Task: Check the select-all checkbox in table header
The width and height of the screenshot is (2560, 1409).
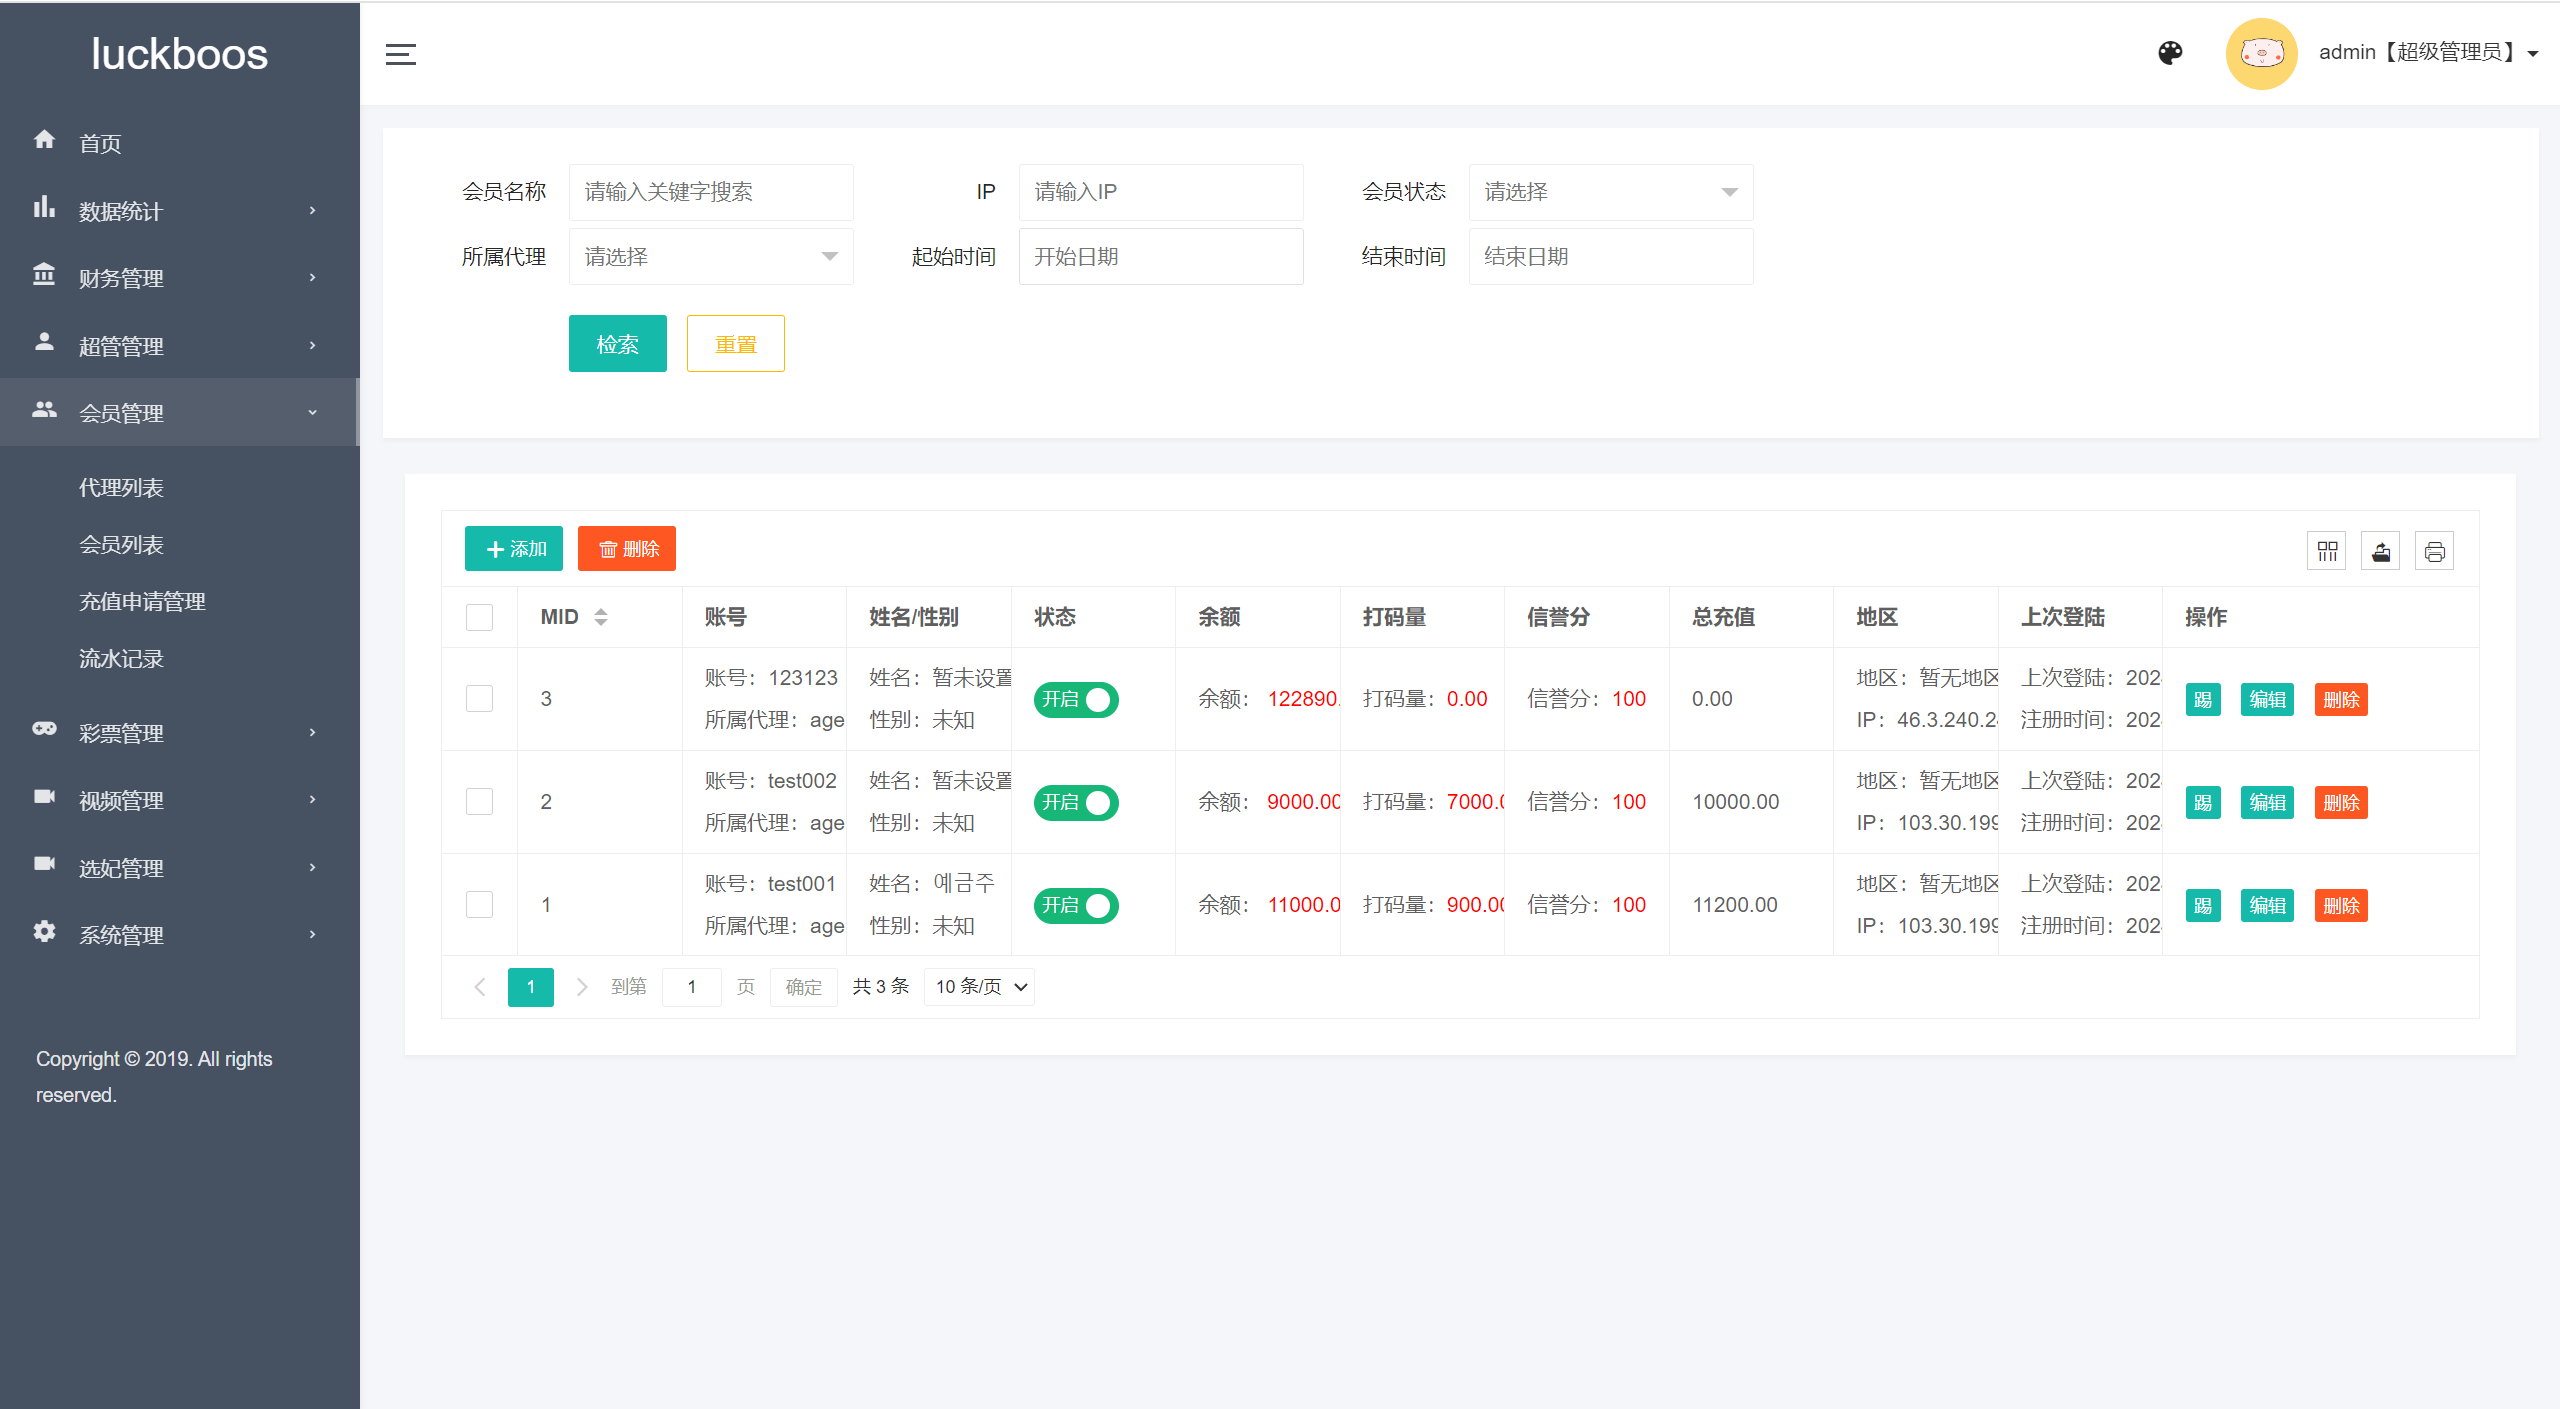Action: [479, 617]
